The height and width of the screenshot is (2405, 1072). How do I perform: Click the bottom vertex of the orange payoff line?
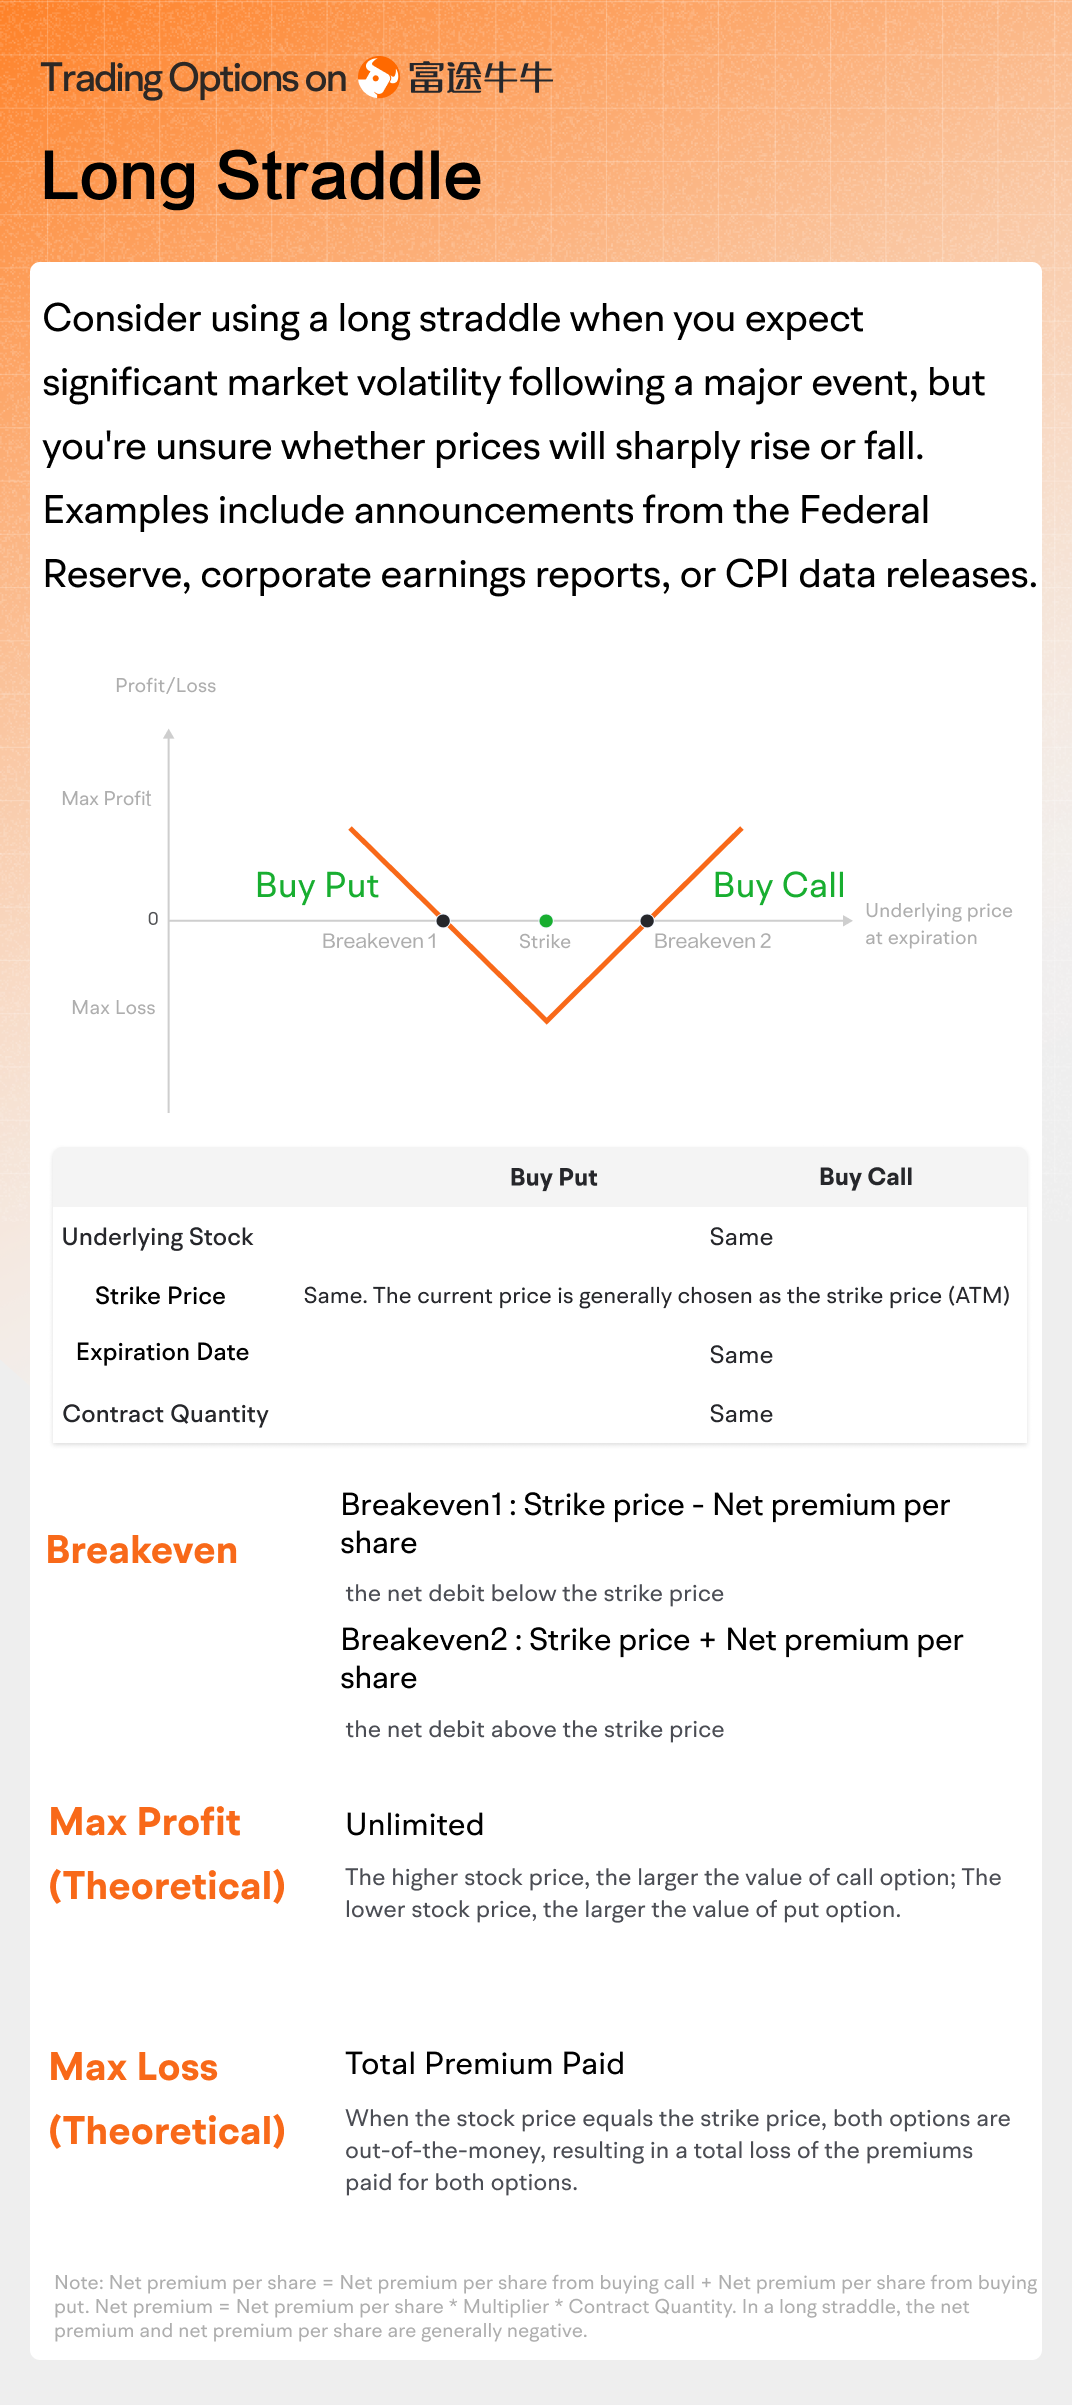click(x=547, y=1020)
